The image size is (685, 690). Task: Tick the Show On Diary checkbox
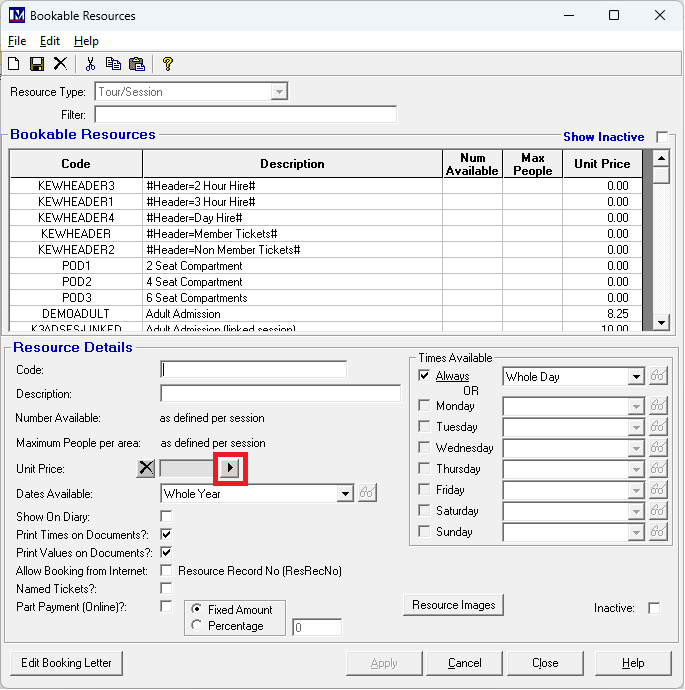pos(166,516)
